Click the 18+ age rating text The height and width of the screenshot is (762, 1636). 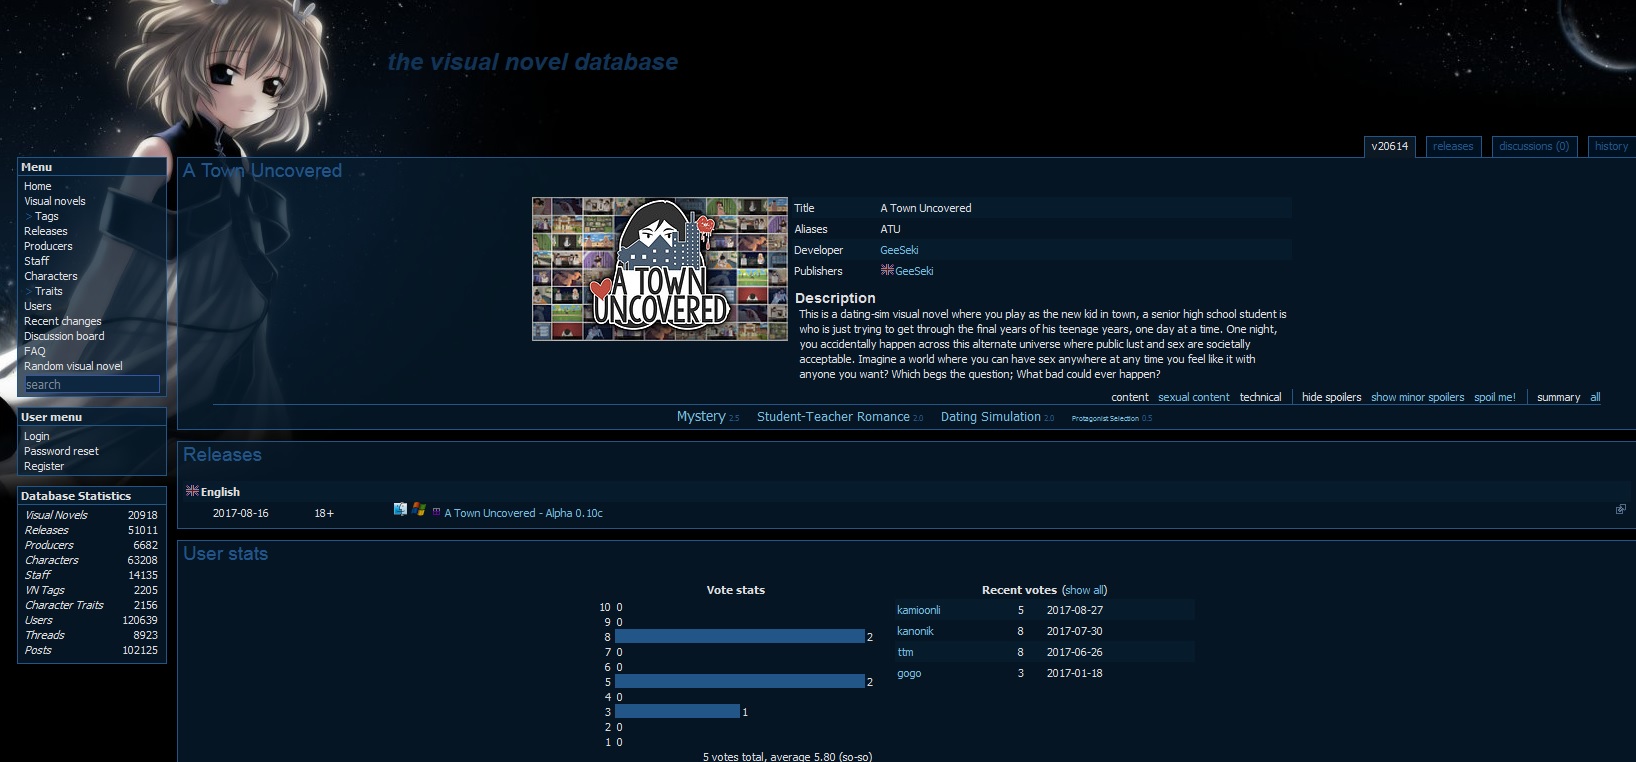[x=324, y=513]
